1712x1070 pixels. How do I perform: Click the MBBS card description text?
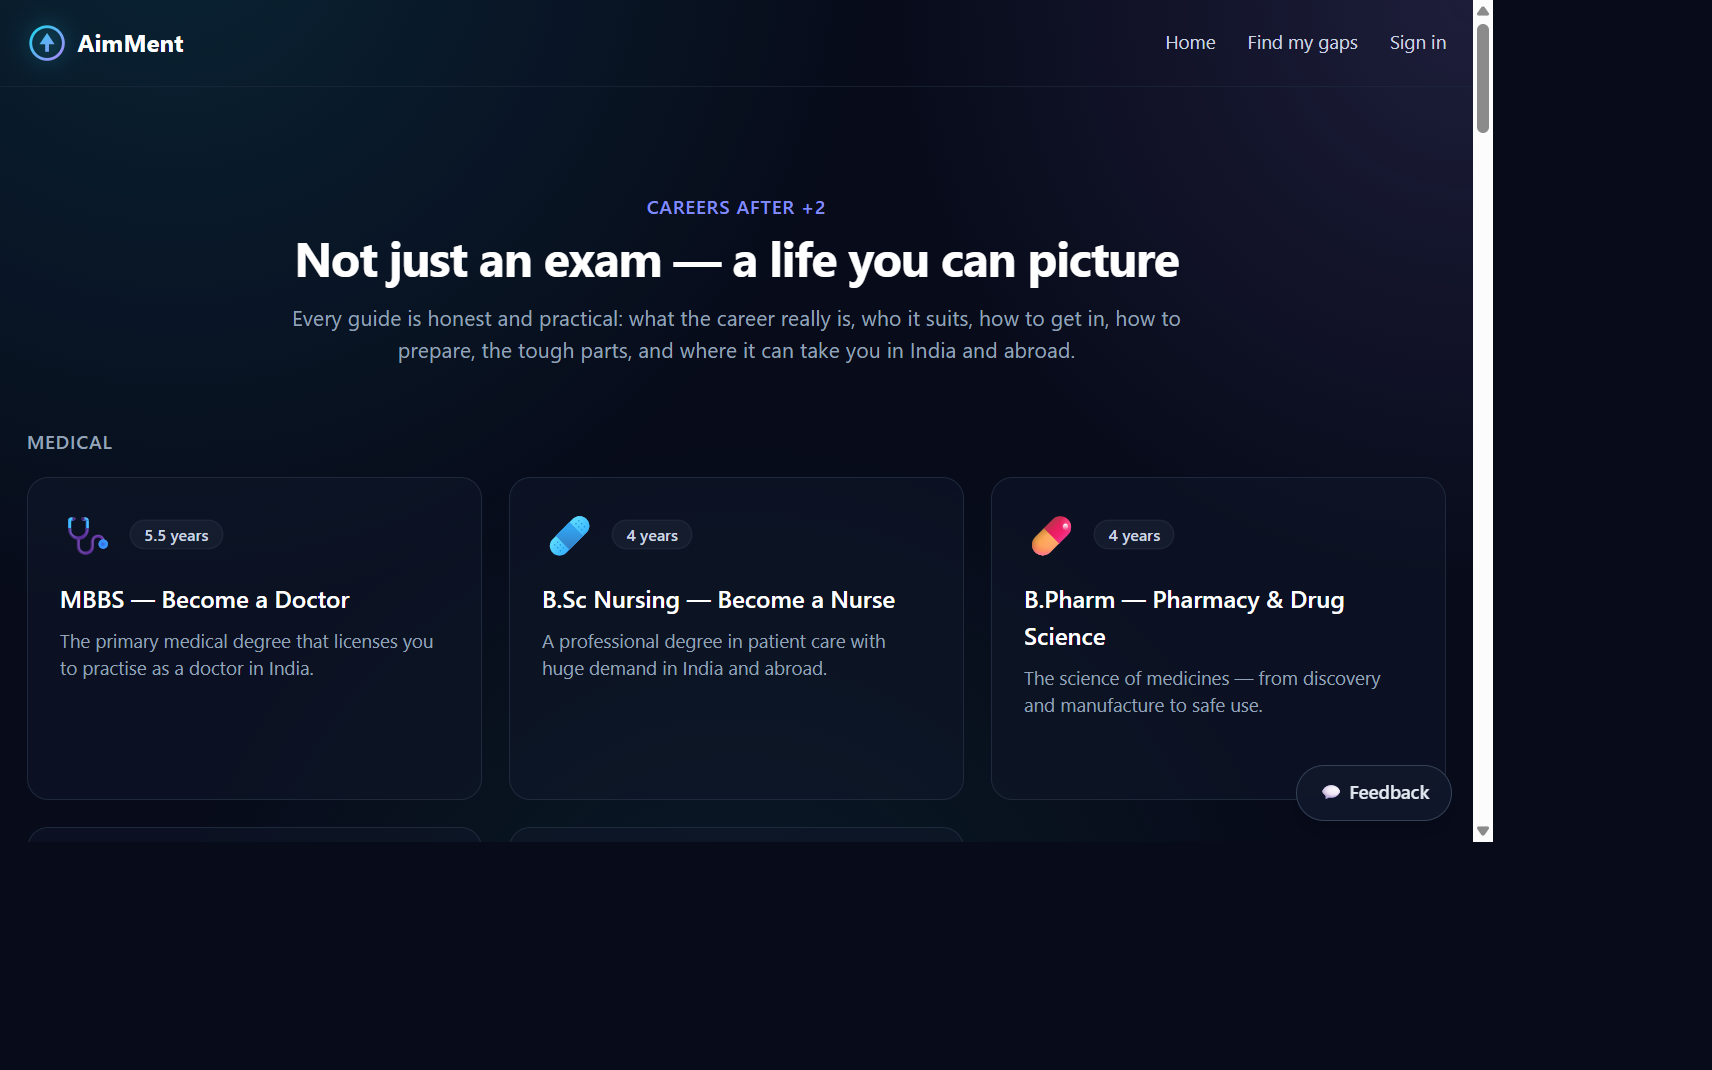pyautogui.click(x=246, y=655)
